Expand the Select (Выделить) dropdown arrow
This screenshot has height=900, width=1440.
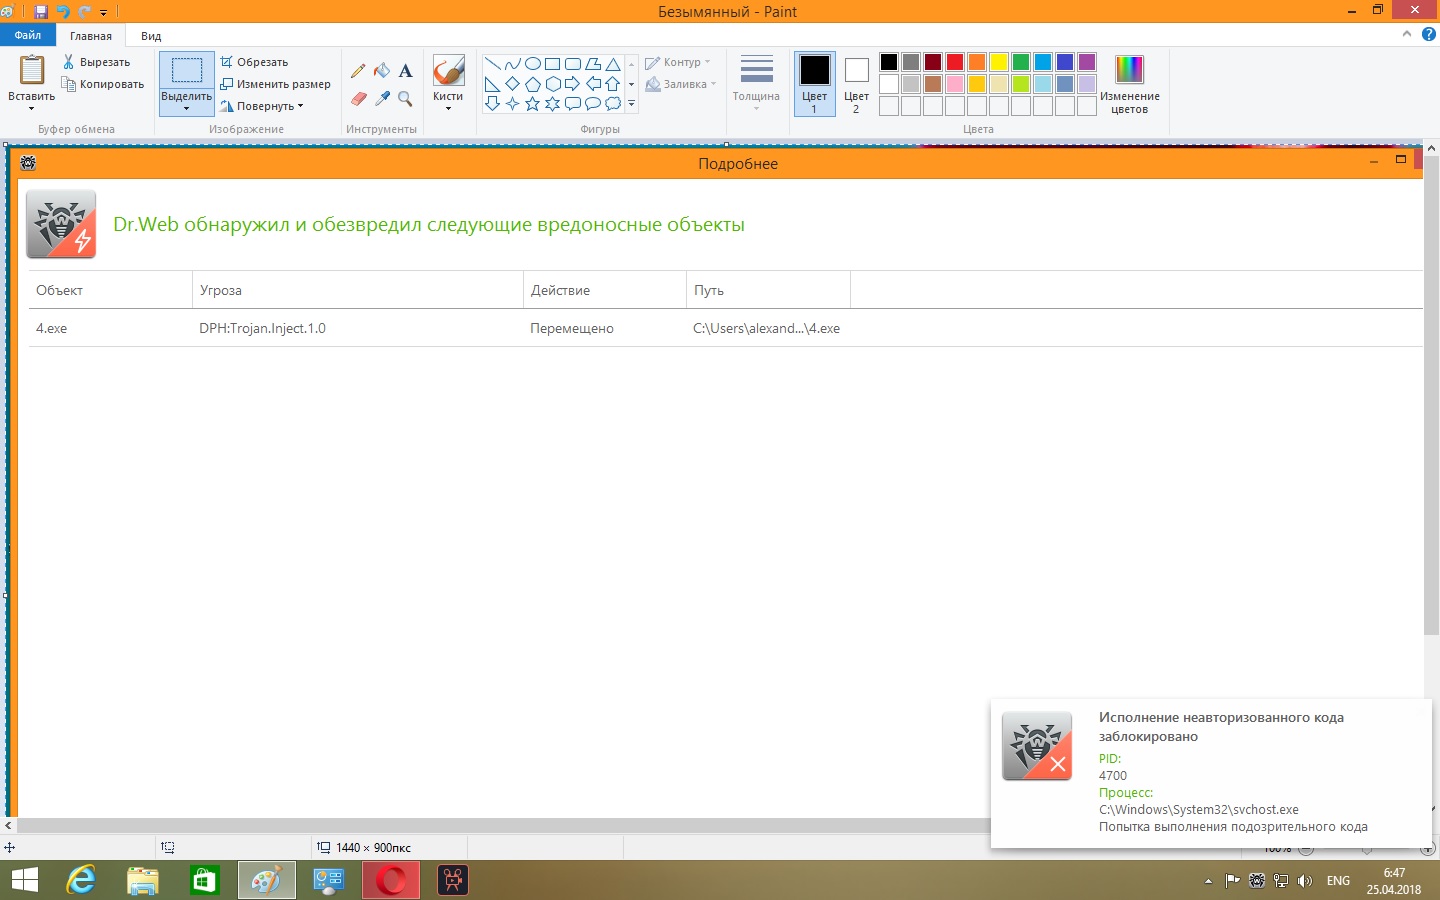[186, 108]
